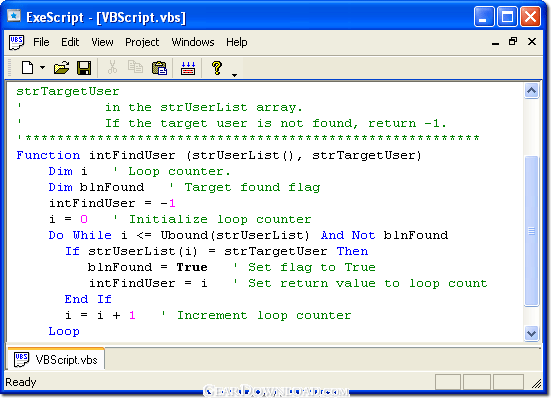Close the VBScript.vbs document
Viewport: 552px width, 399px height.
pyautogui.click(x=532, y=42)
